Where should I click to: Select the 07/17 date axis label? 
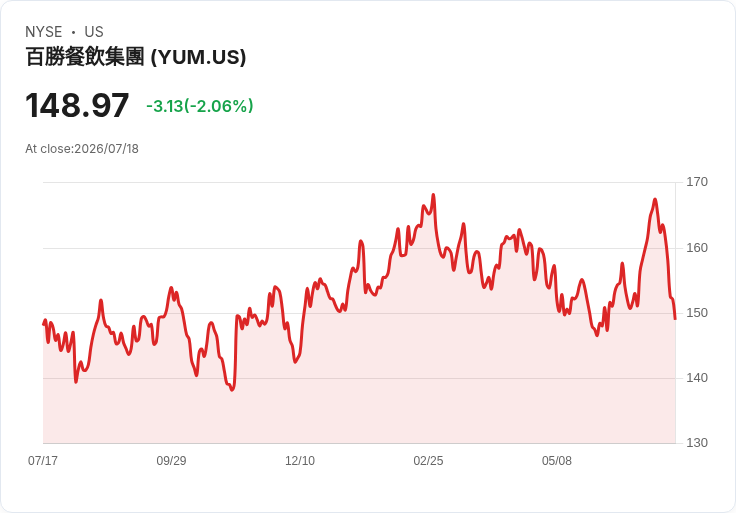click(x=43, y=460)
